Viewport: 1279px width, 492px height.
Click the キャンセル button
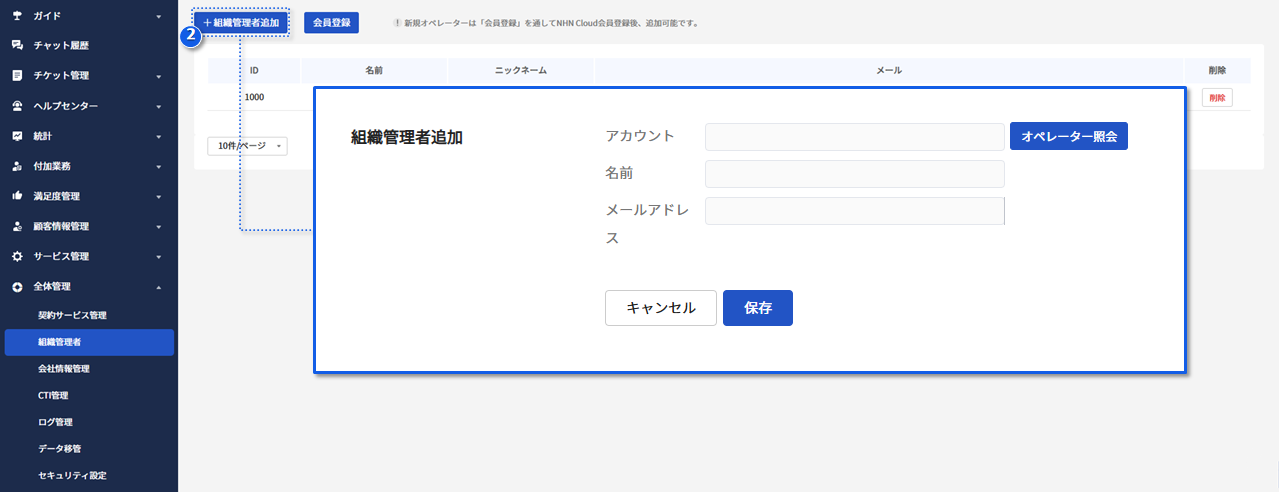coord(660,308)
